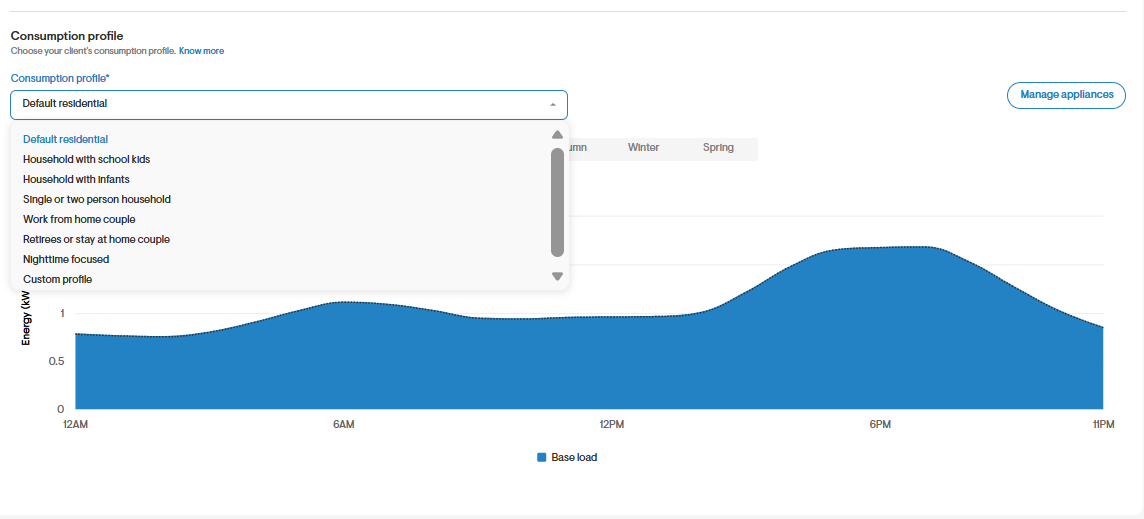
Task: Switch to the Winter season tab
Action: tap(644, 147)
